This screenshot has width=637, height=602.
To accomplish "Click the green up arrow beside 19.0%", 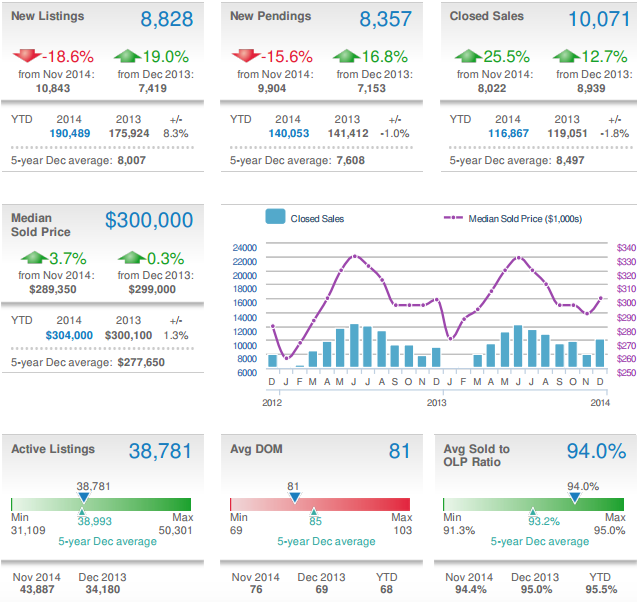I will (x=128, y=56).
